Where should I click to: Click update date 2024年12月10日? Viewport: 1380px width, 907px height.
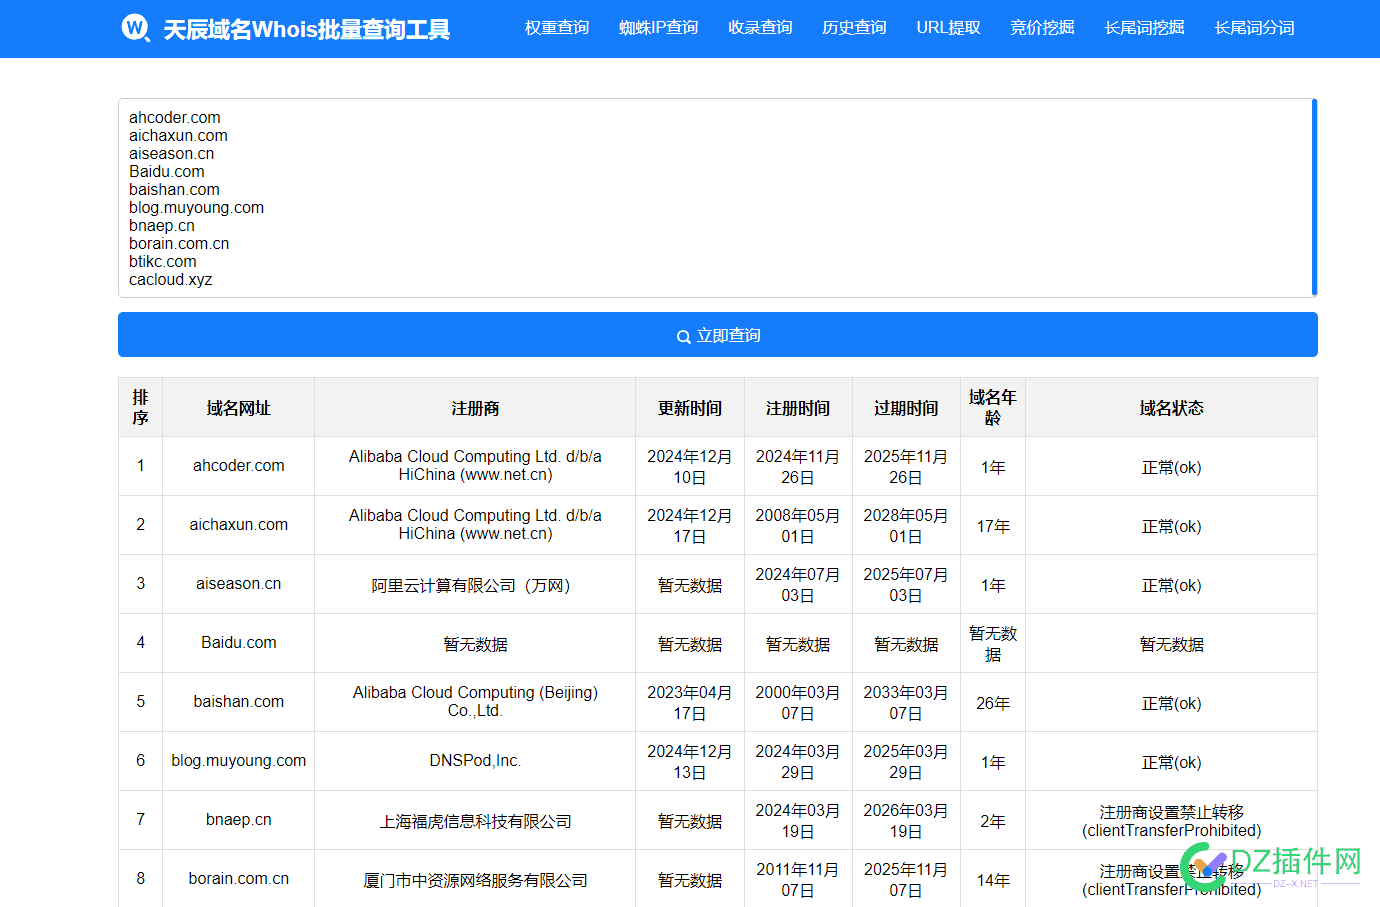pyautogui.click(x=690, y=467)
